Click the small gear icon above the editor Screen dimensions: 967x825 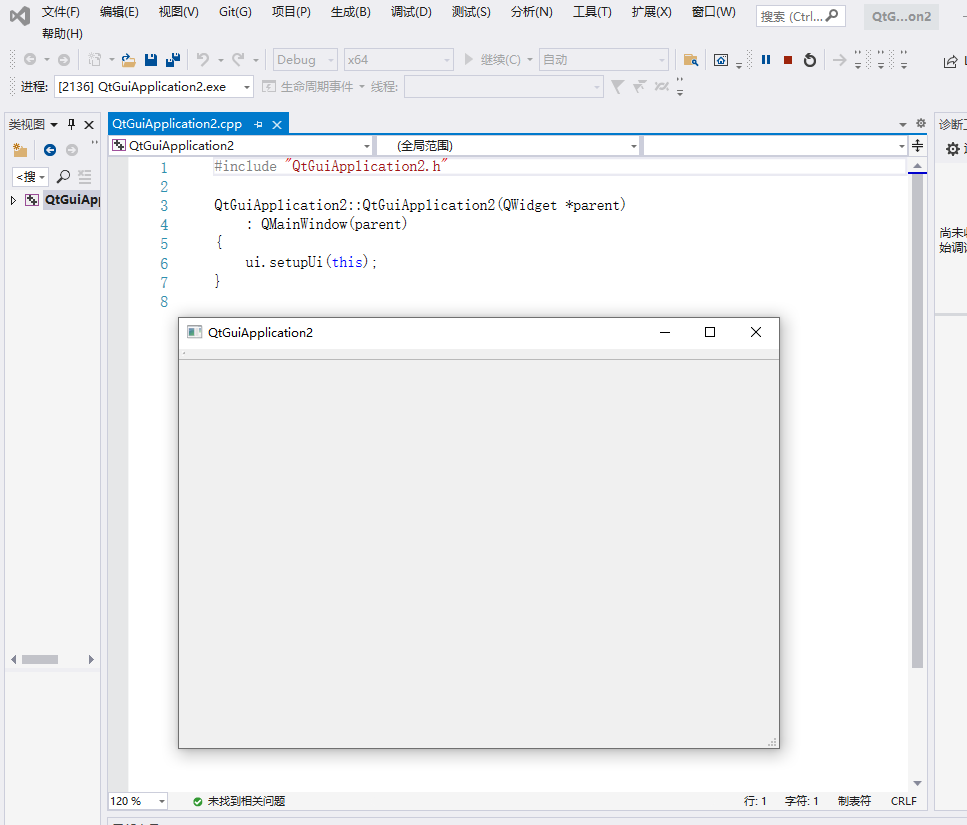[x=921, y=123]
